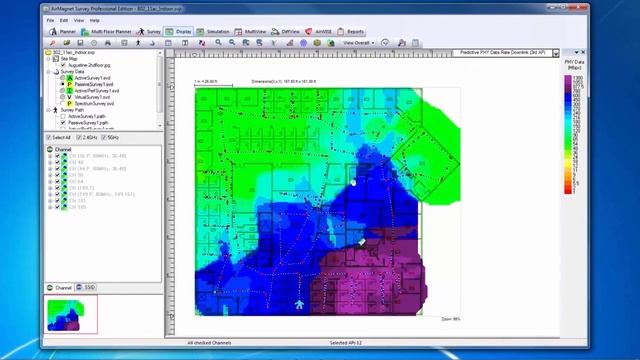Screen dimensions: 640x360
Task: Collapse the Survey Path tree node
Action: (49, 110)
